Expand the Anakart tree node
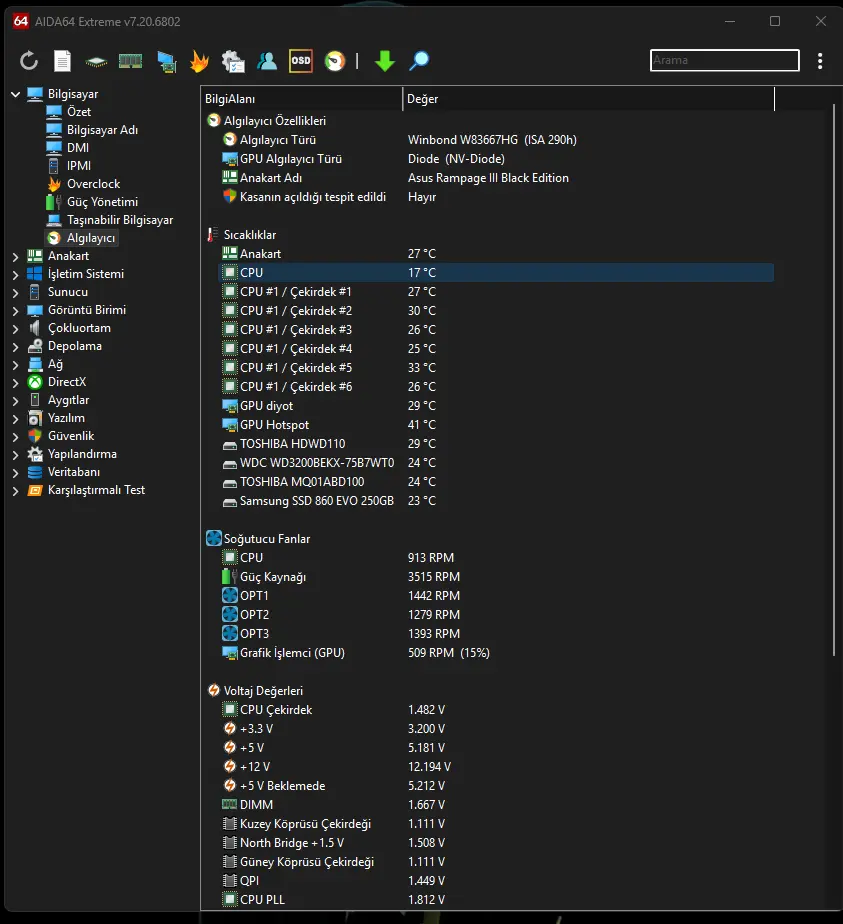Screen dimensions: 843x924 (15, 257)
